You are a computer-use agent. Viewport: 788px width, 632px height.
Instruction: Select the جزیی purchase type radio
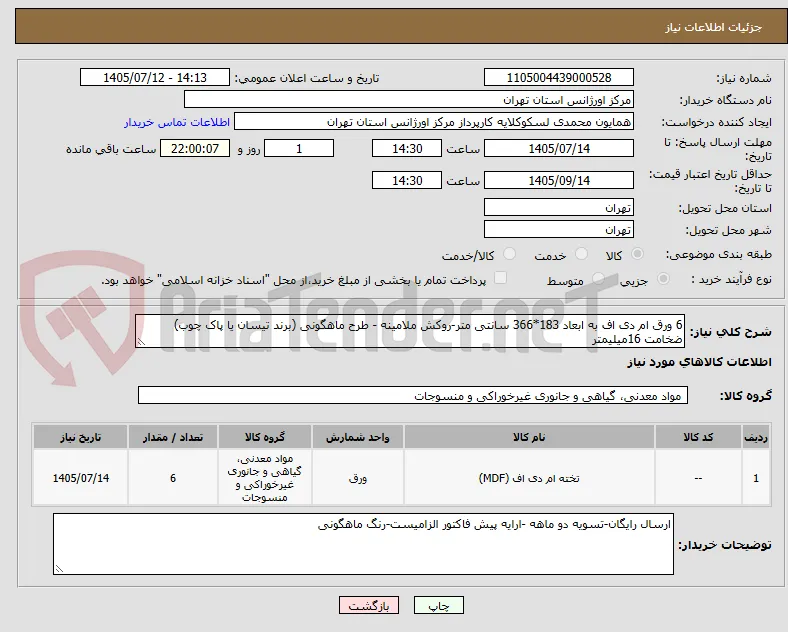coord(663,279)
